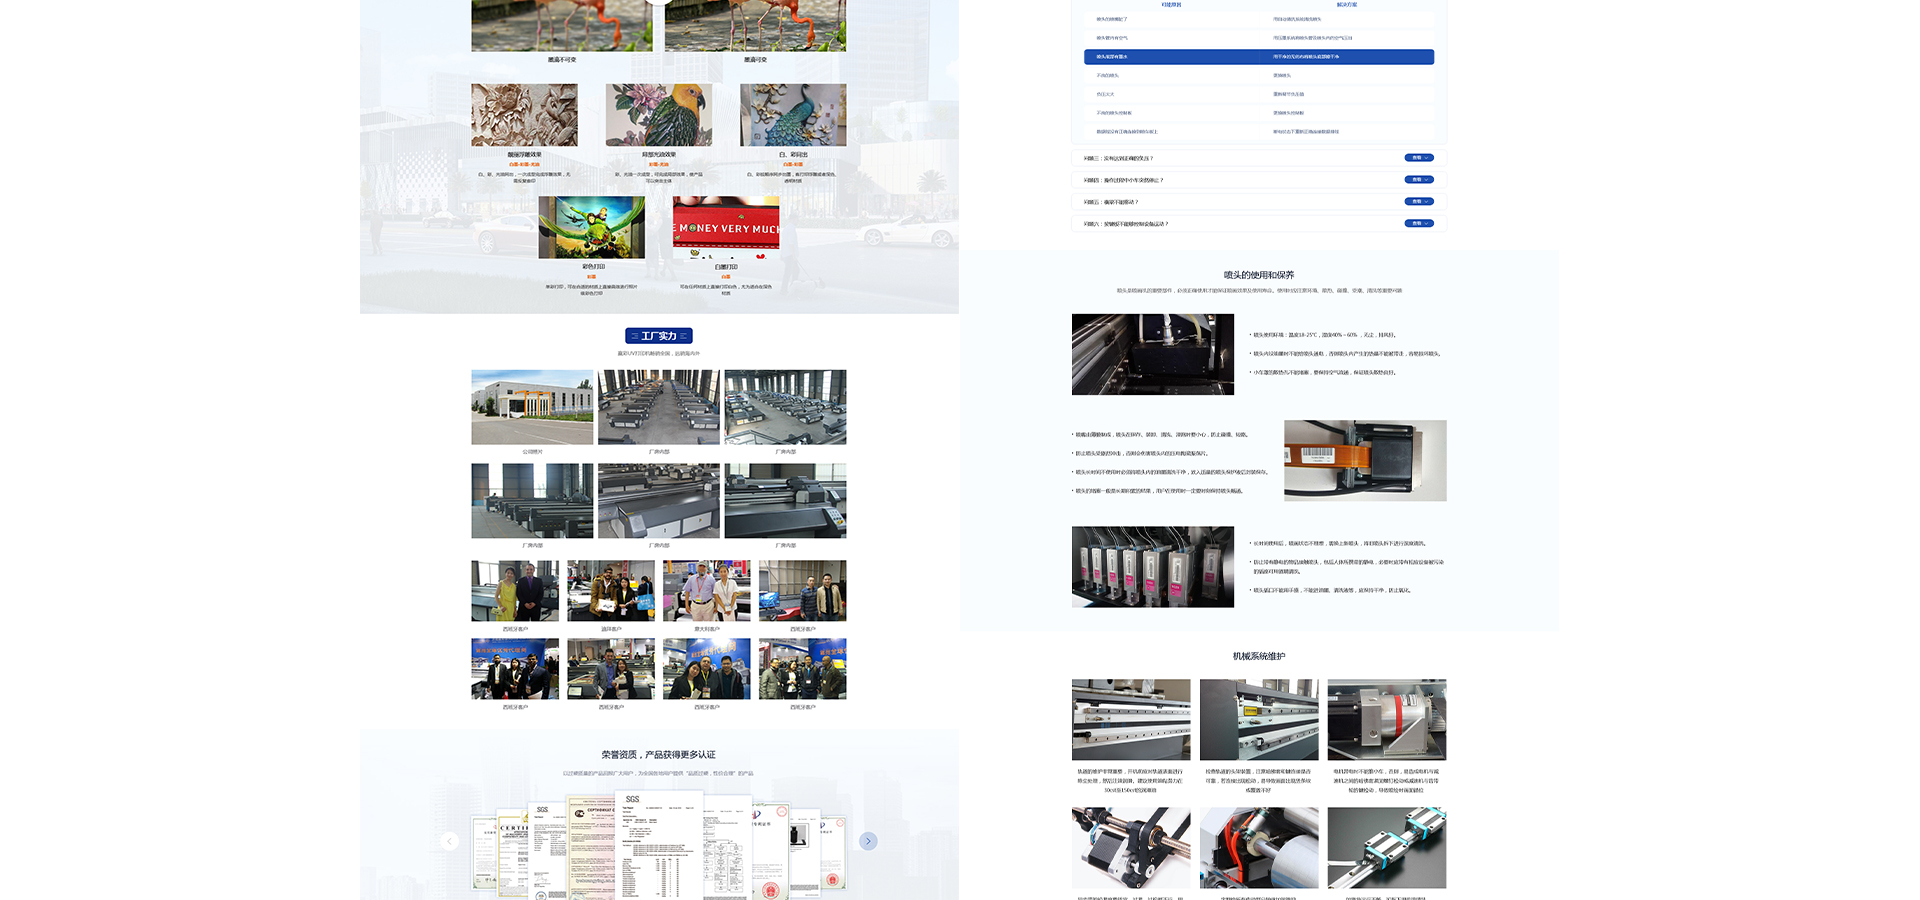This screenshot has height=900, width=1920.
Task: Open the 意大利客户 customer photo
Action: pyautogui.click(x=707, y=591)
